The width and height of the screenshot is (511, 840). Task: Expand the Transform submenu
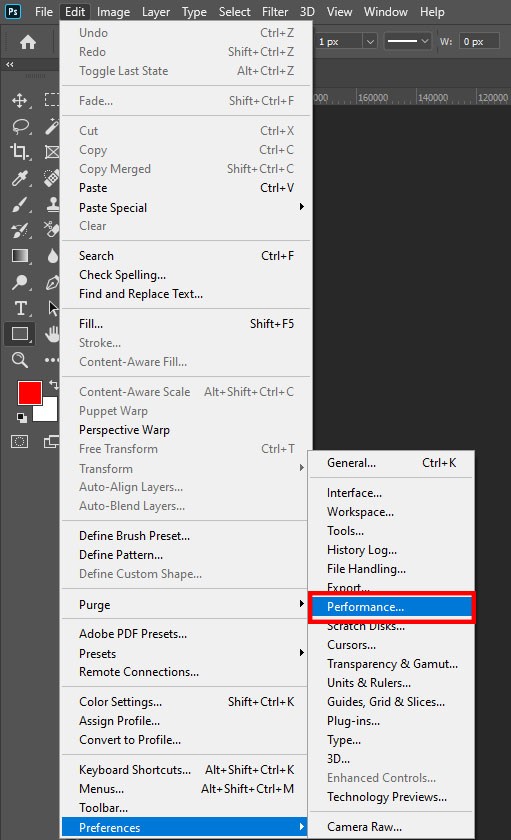pyautogui.click(x=186, y=468)
